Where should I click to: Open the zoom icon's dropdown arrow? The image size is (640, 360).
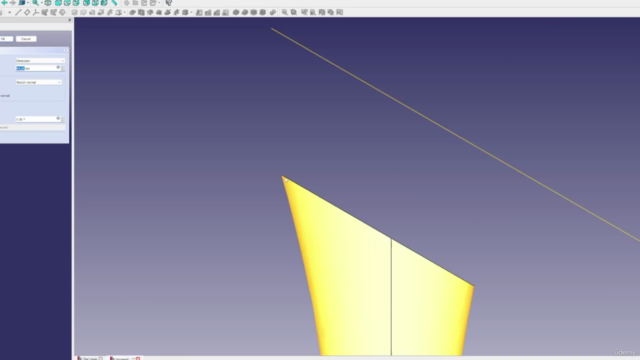coord(42,3)
